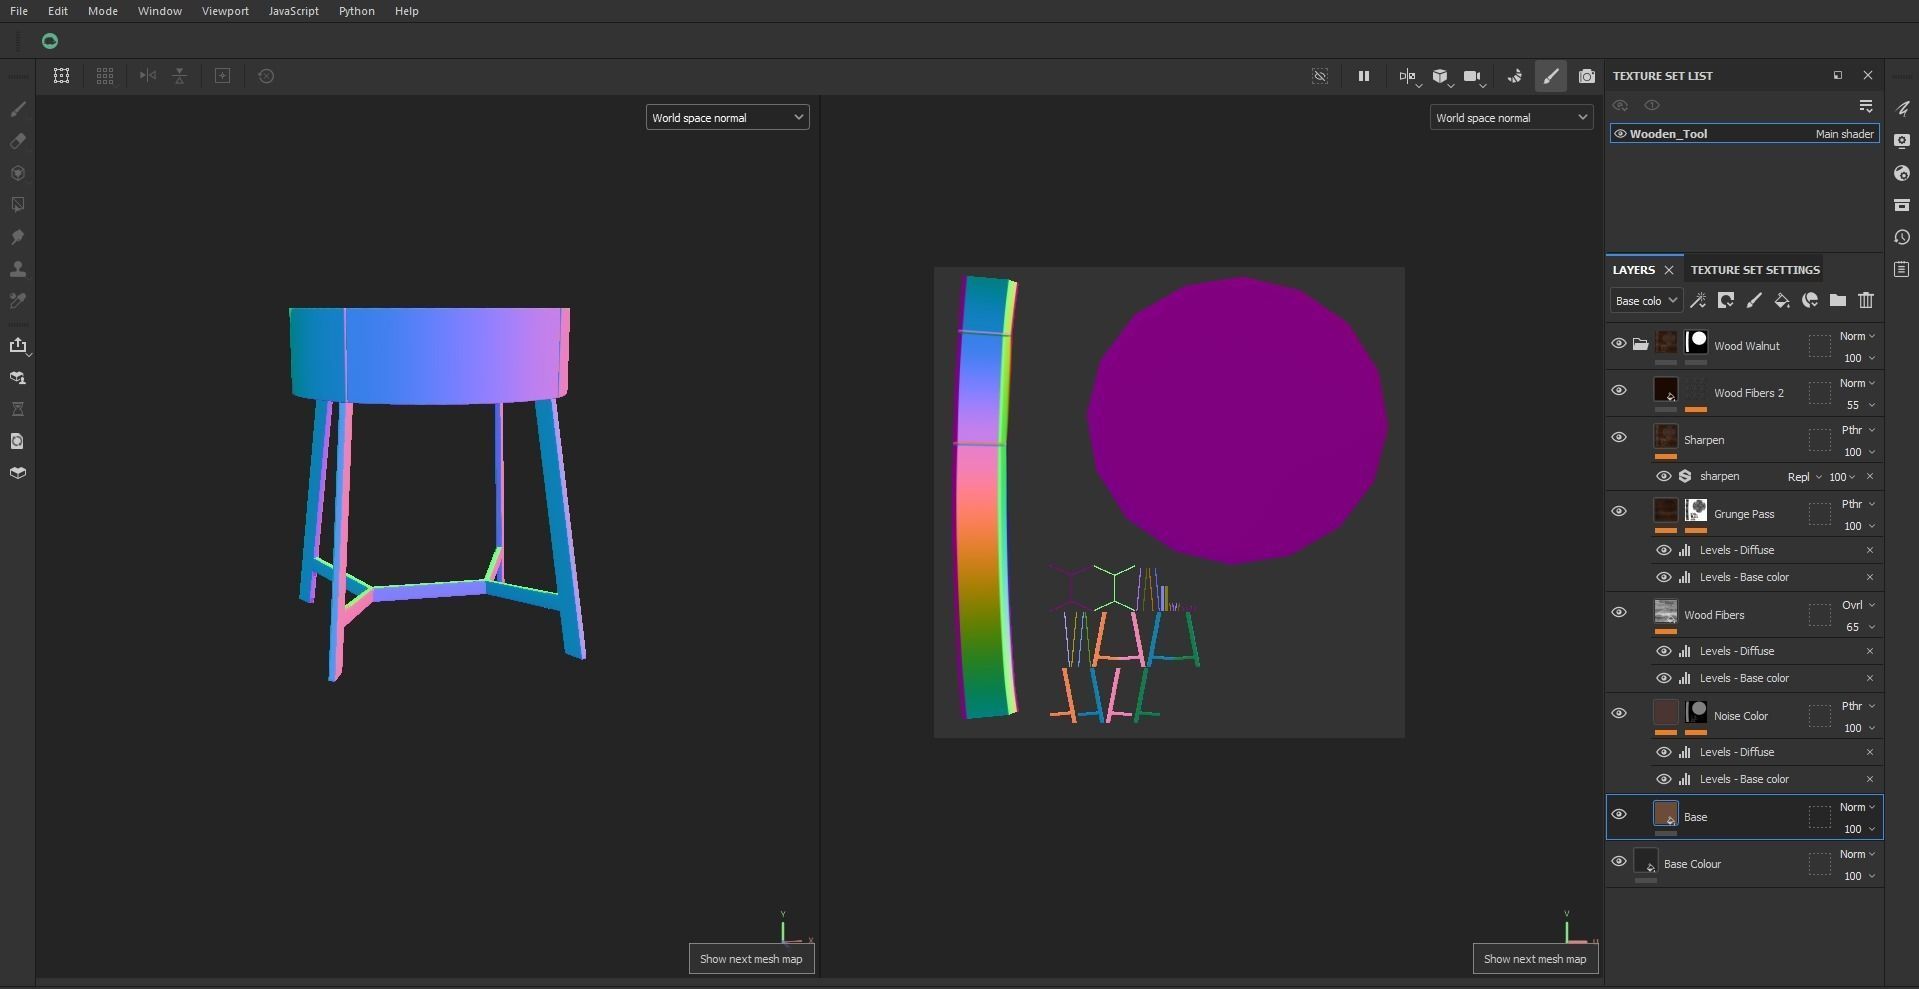The height and width of the screenshot is (989, 1919).
Task: Open the History panel icon on right dock
Action: [1902, 237]
